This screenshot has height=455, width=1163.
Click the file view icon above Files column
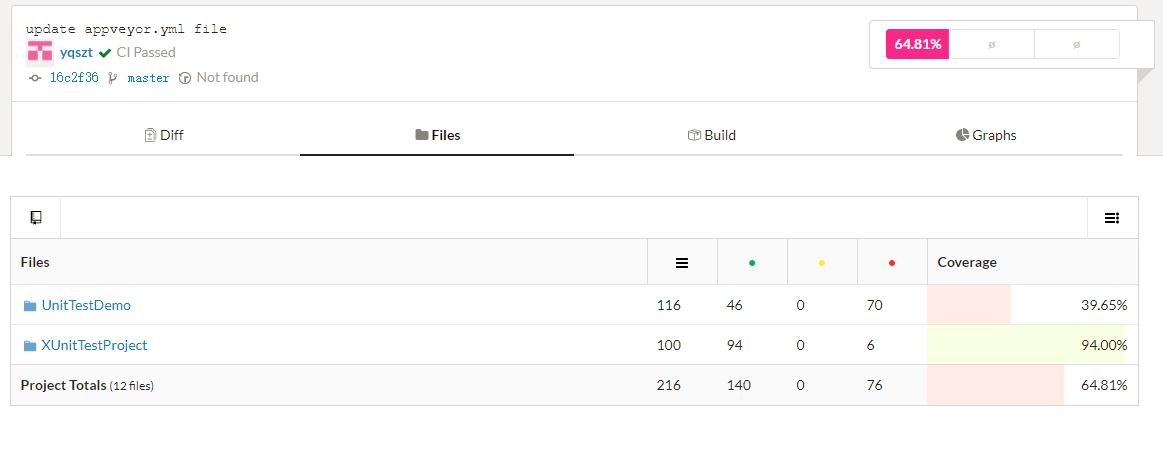pyautogui.click(x=36, y=217)
